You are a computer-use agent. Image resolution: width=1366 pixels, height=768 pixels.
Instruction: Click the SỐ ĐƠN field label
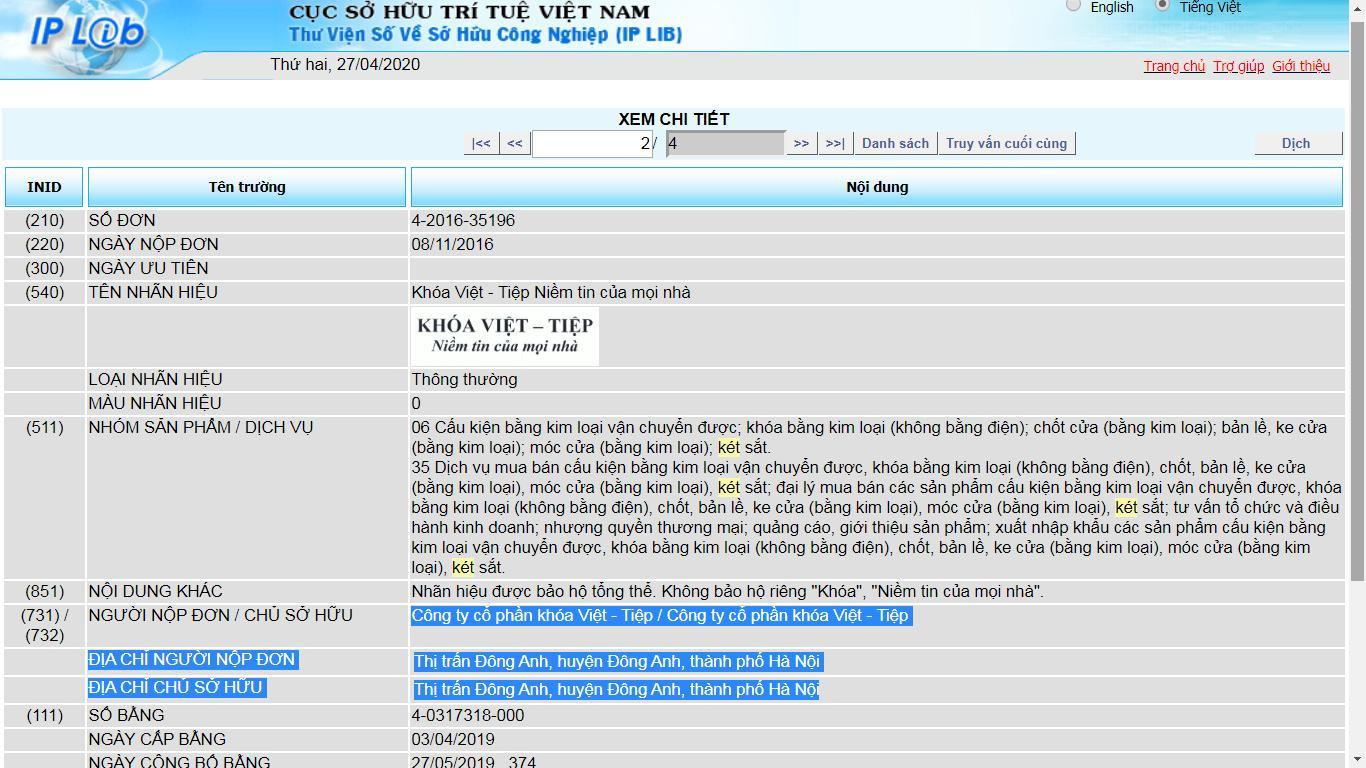pos(122,220)
